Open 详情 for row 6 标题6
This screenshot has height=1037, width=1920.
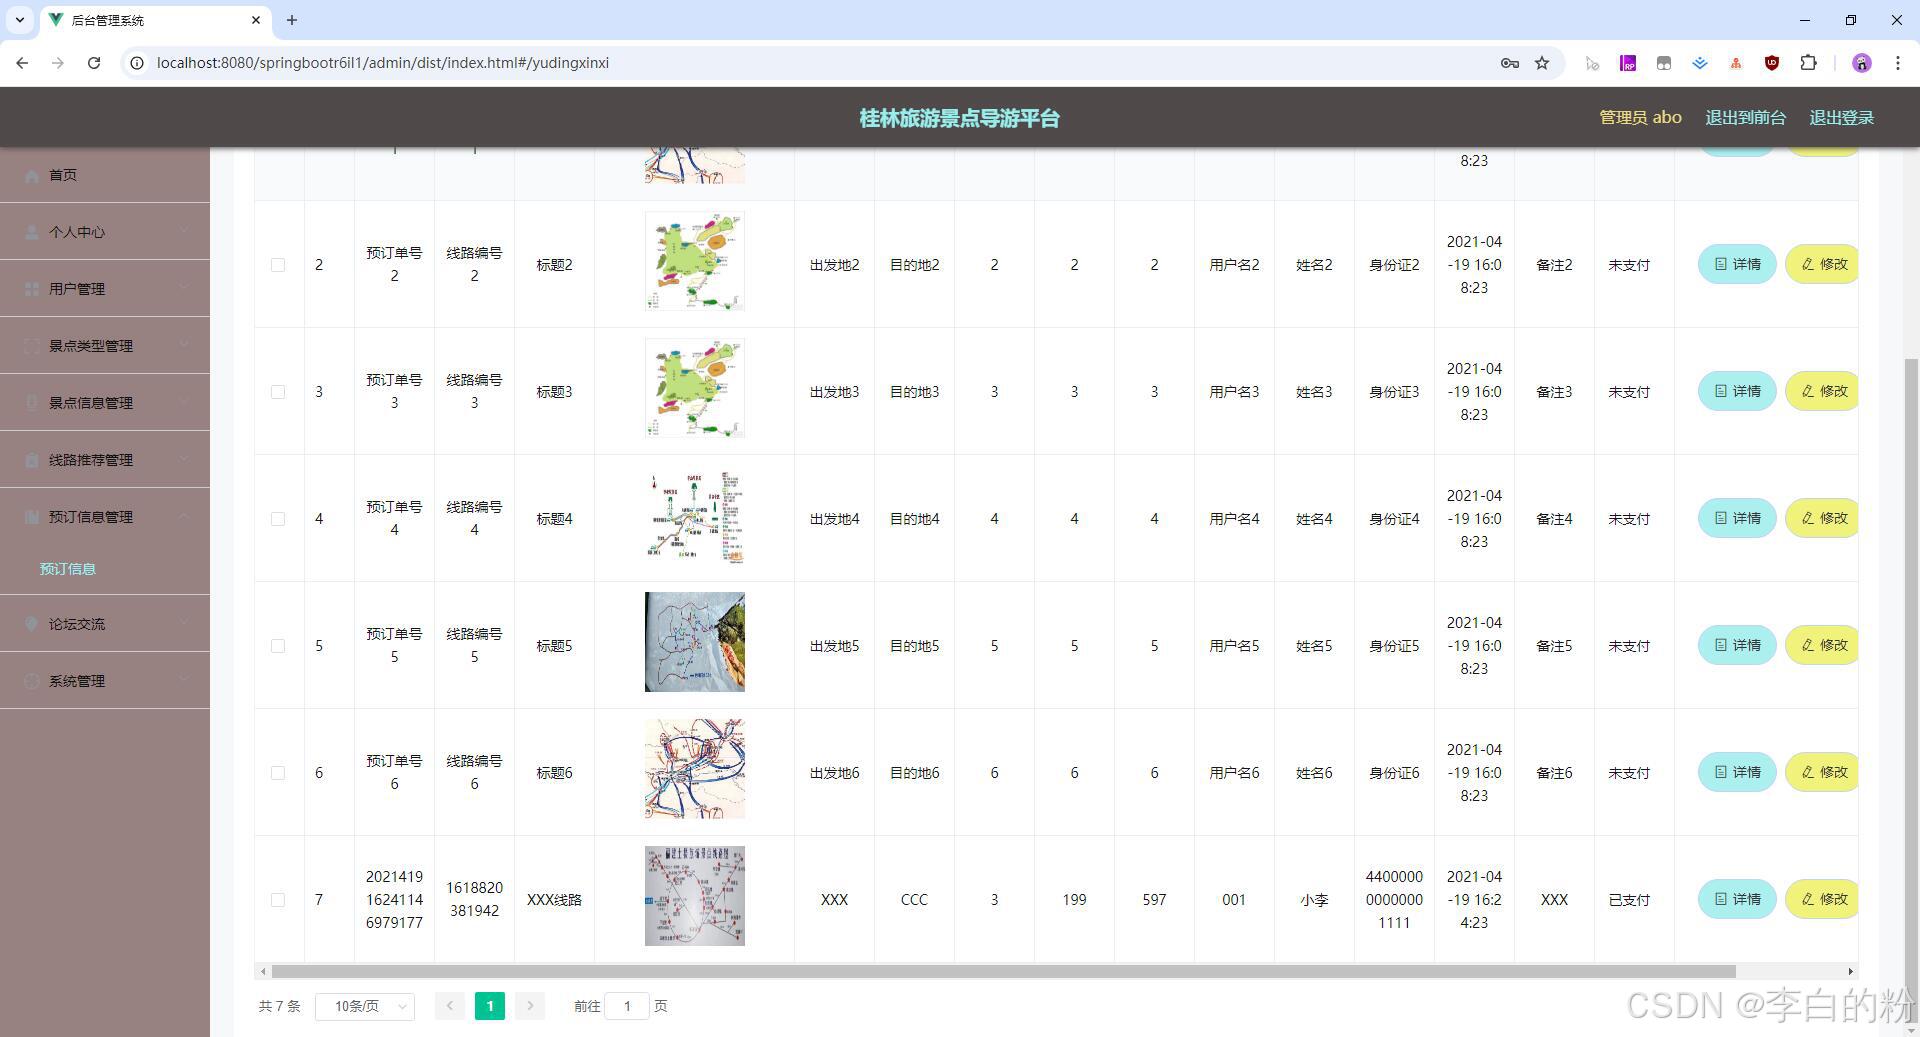click(1737, 773)
